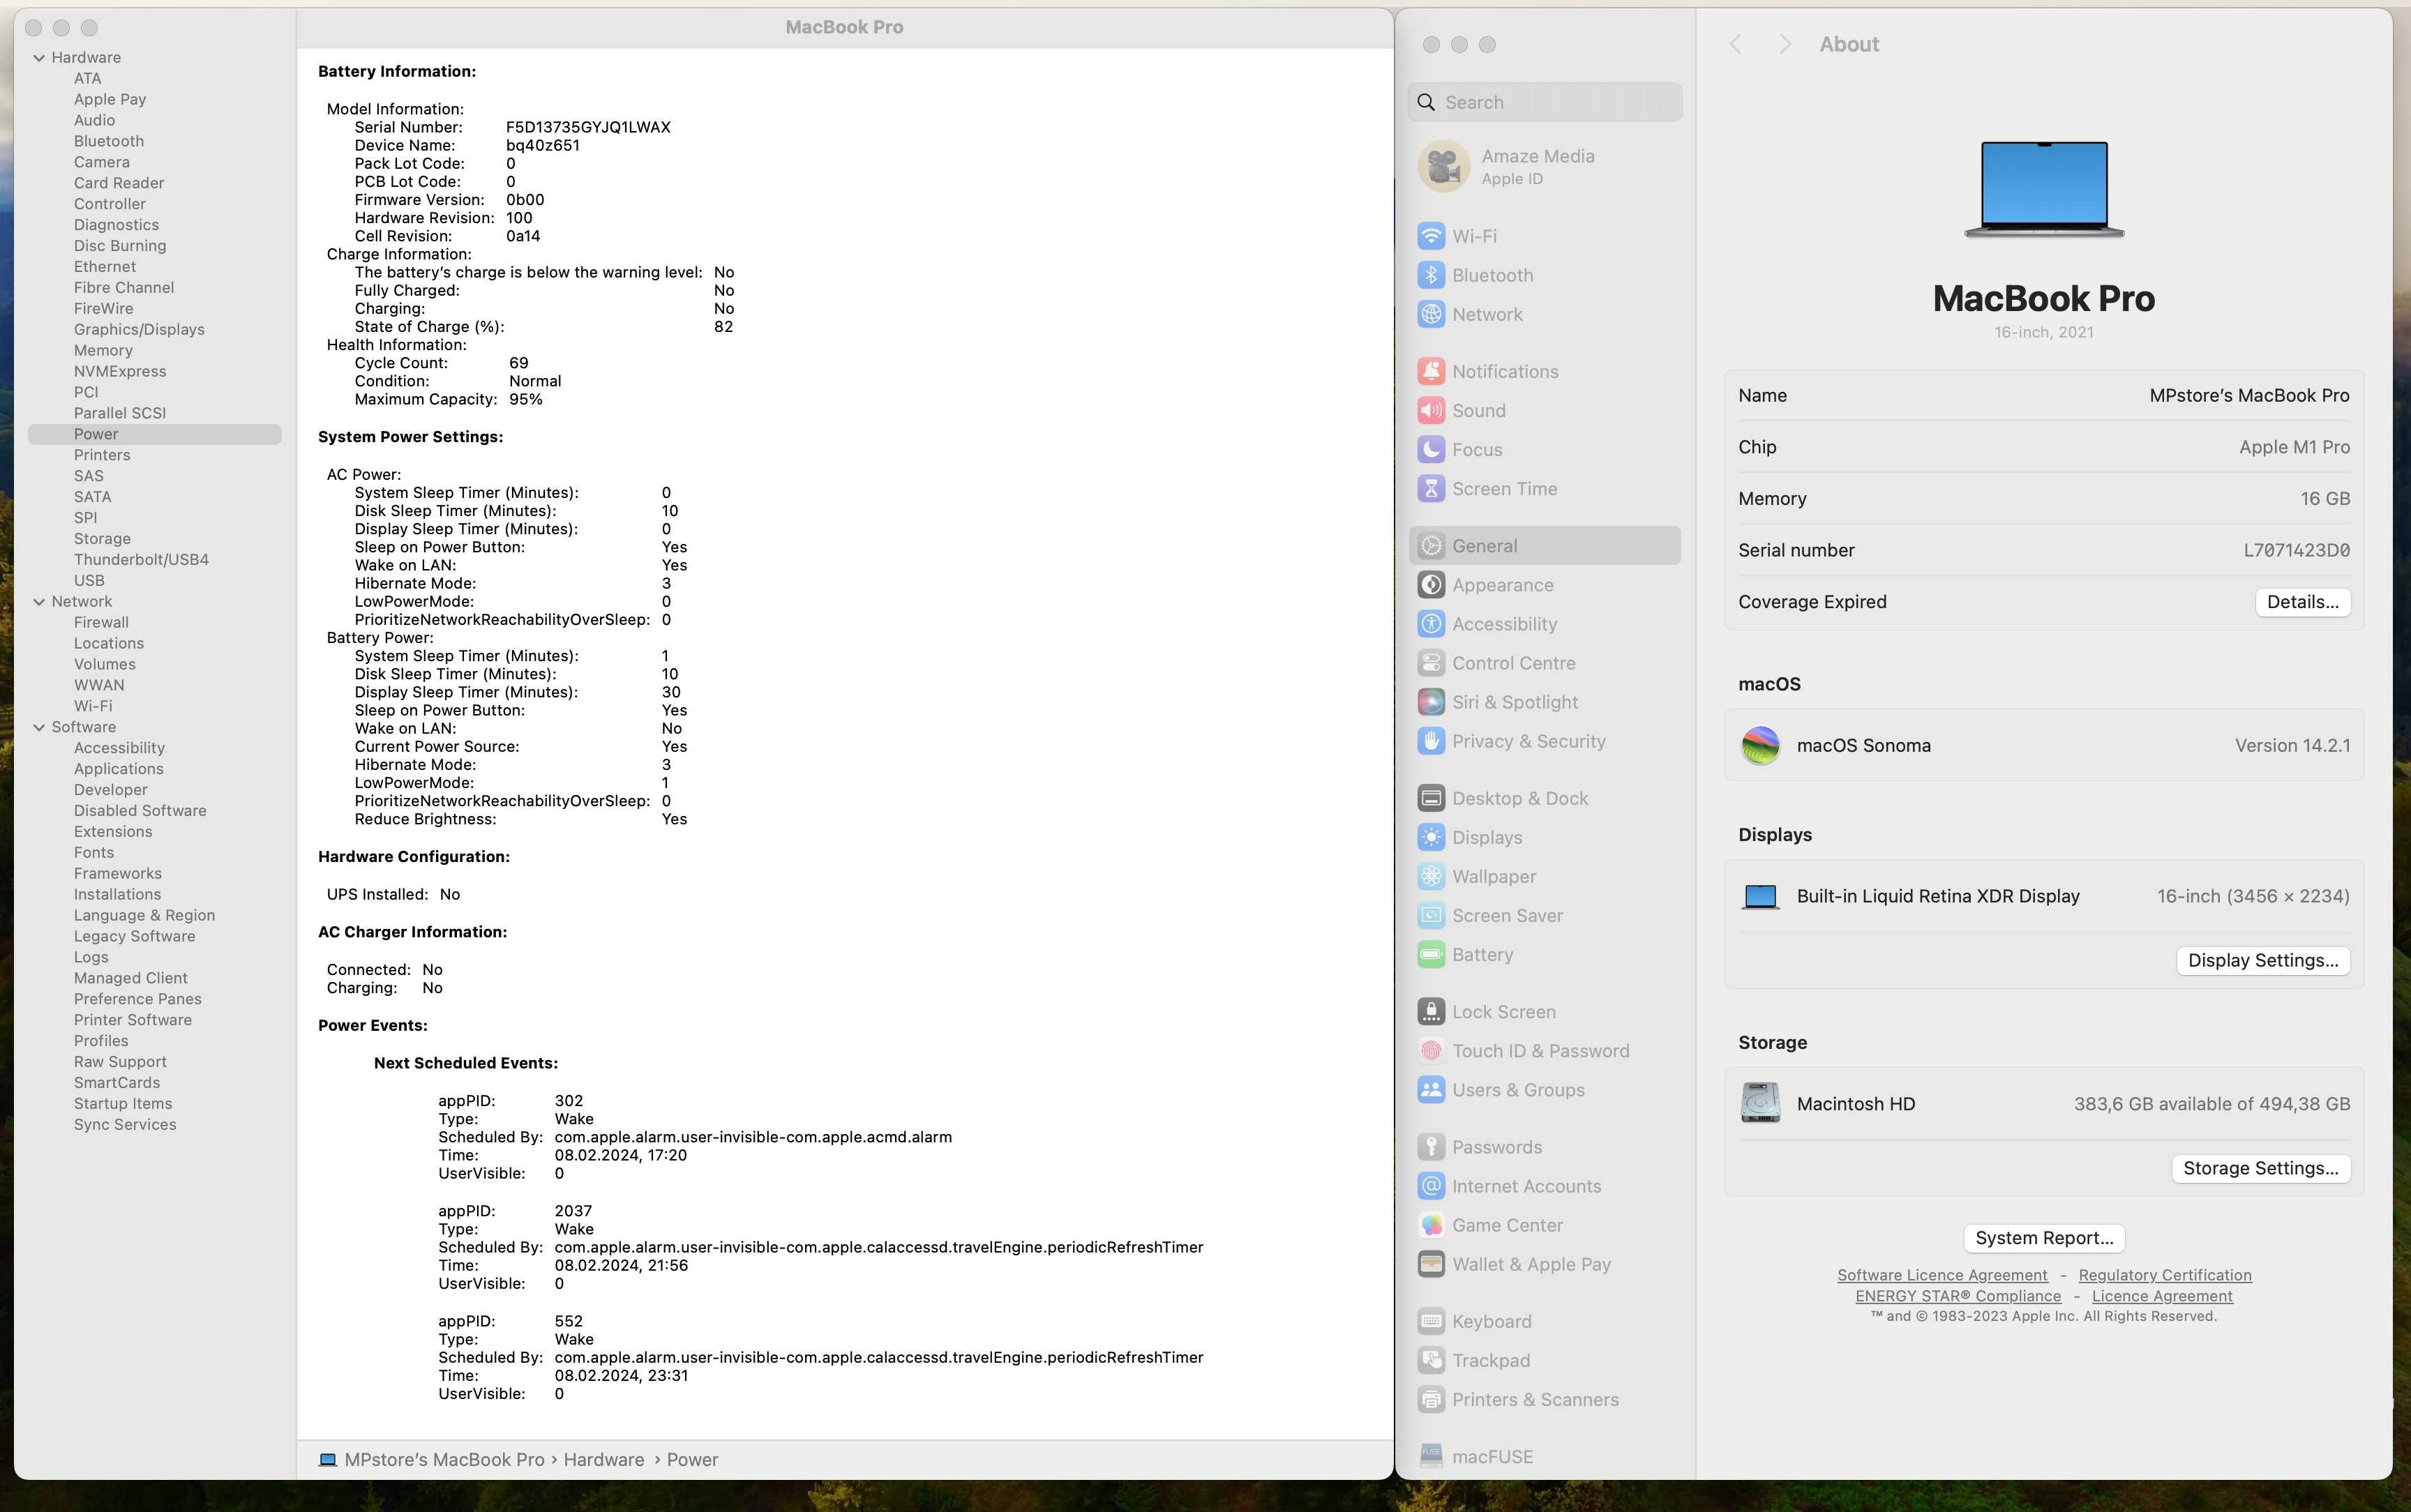The width and height of the screenshot is (2411, 1512).
Task: Collapse the Network section in System Information
Action: click(x=39, y=601)
